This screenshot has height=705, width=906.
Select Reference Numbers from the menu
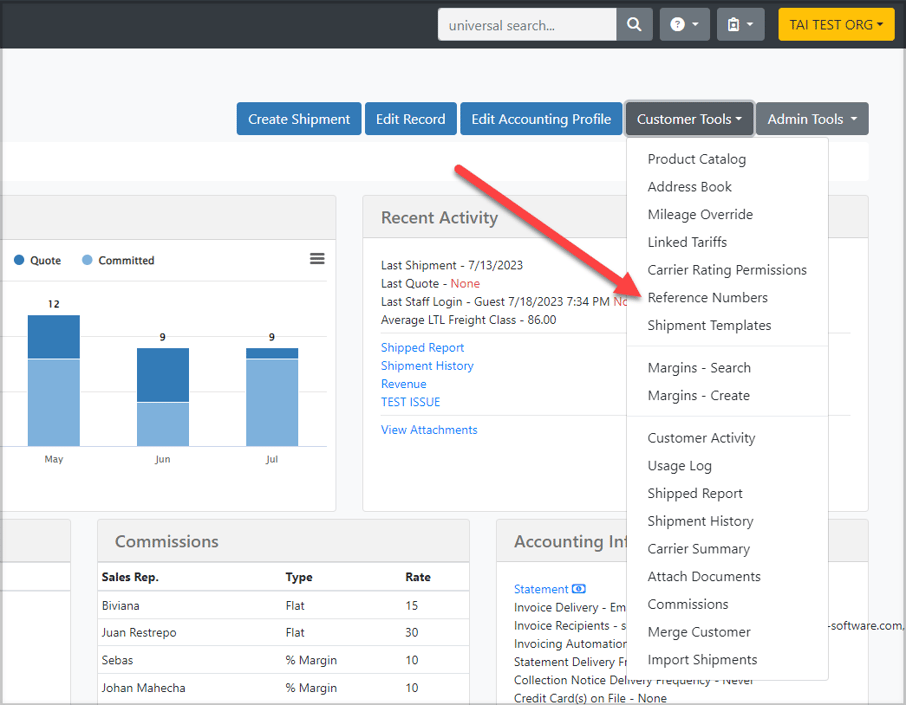pyautogui.click(x=707, y=297)
